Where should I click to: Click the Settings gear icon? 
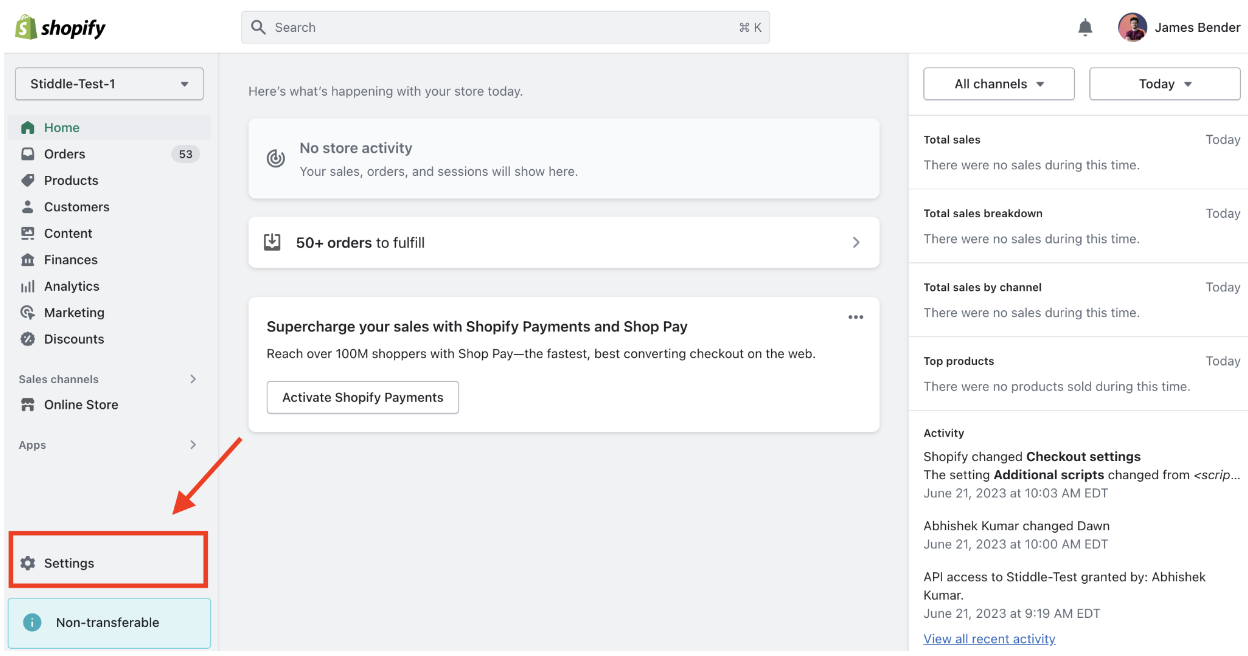pos(28,563)
